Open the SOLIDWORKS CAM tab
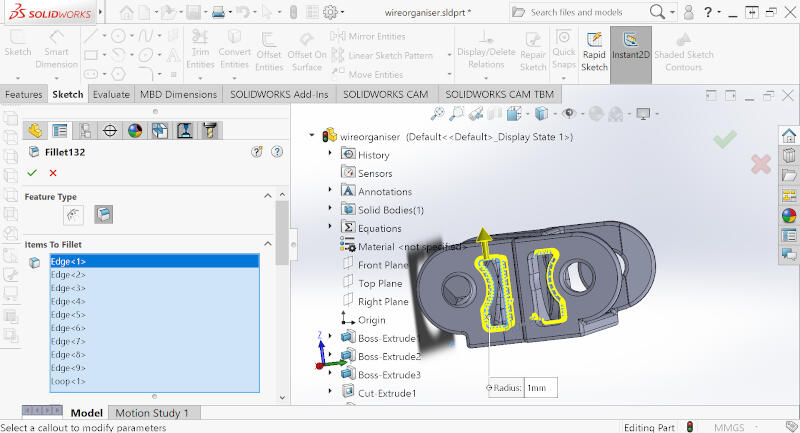Image resolution: width=800 pixels, height=433 pixels. 386,94
